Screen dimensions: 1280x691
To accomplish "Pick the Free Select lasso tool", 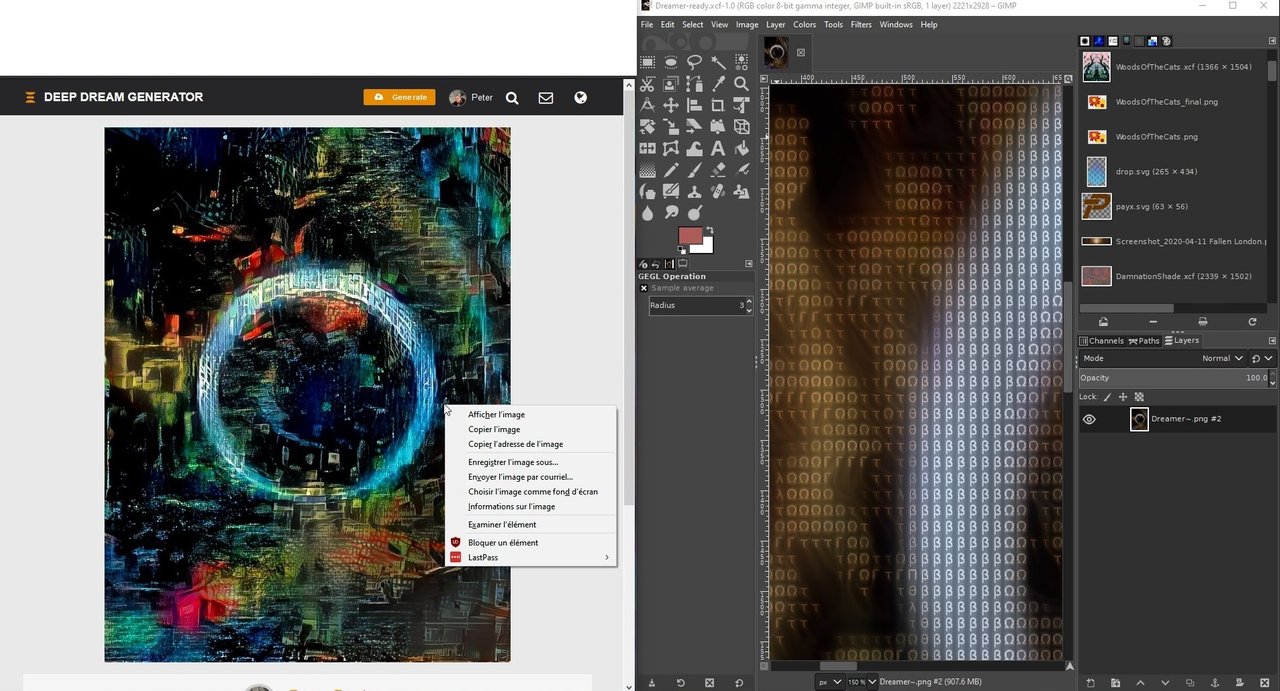I will click(694, 62).
